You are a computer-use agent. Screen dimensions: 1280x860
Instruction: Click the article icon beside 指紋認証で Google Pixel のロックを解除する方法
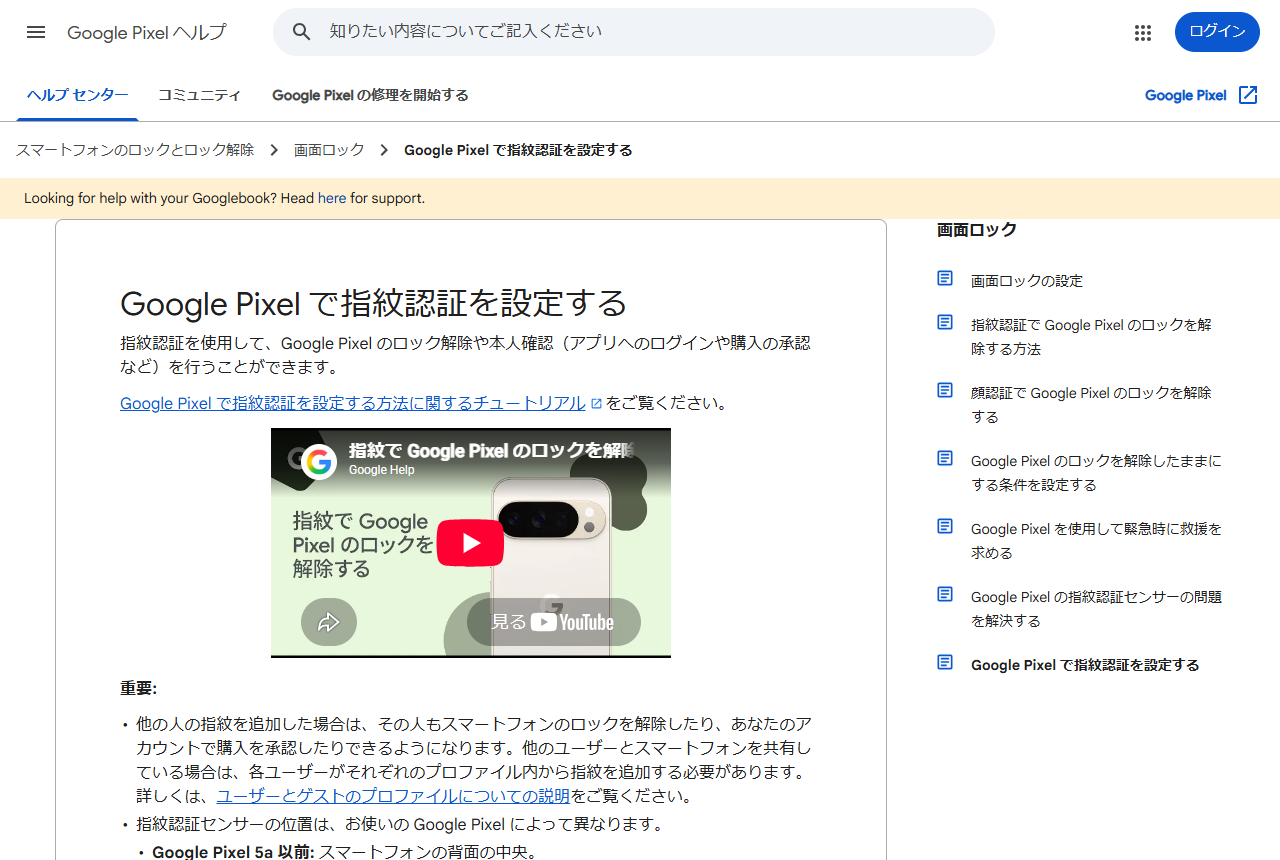[945, 322]
